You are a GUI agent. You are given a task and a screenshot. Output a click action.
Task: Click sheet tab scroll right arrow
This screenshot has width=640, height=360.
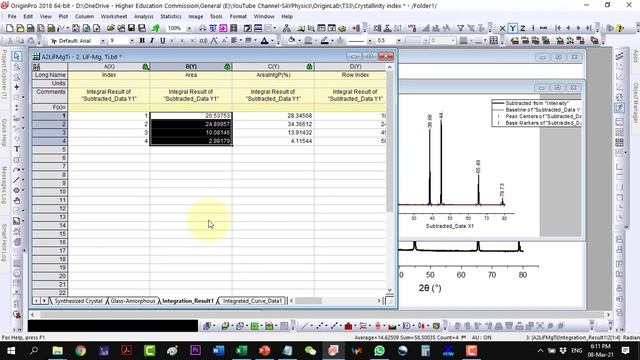pyautogui.click(x=44, y=301)
